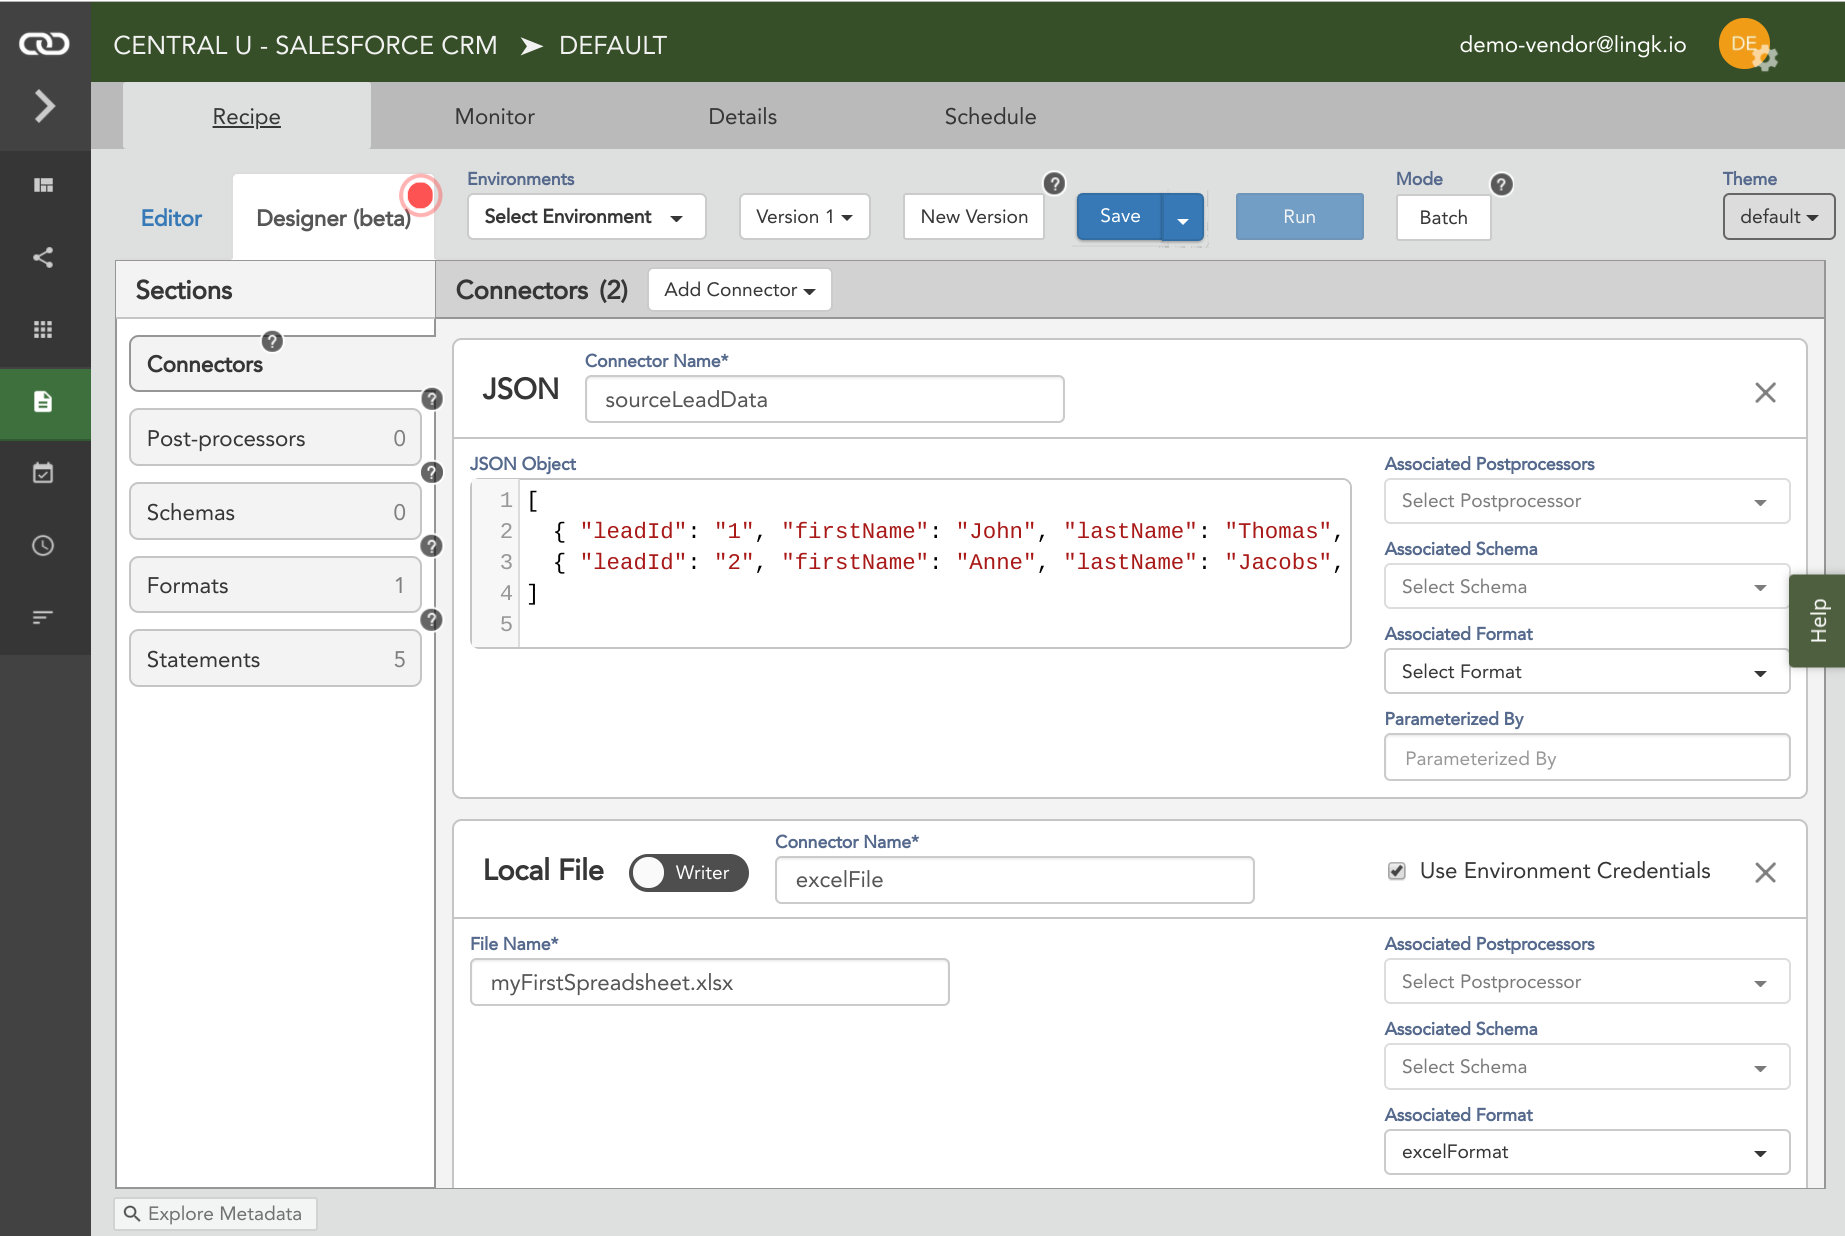Image resolution: width=1845 pixels, height=1236 pixels.
Task: Open the calendar check icon in the sidebar
Action: [x=43, y=473]
